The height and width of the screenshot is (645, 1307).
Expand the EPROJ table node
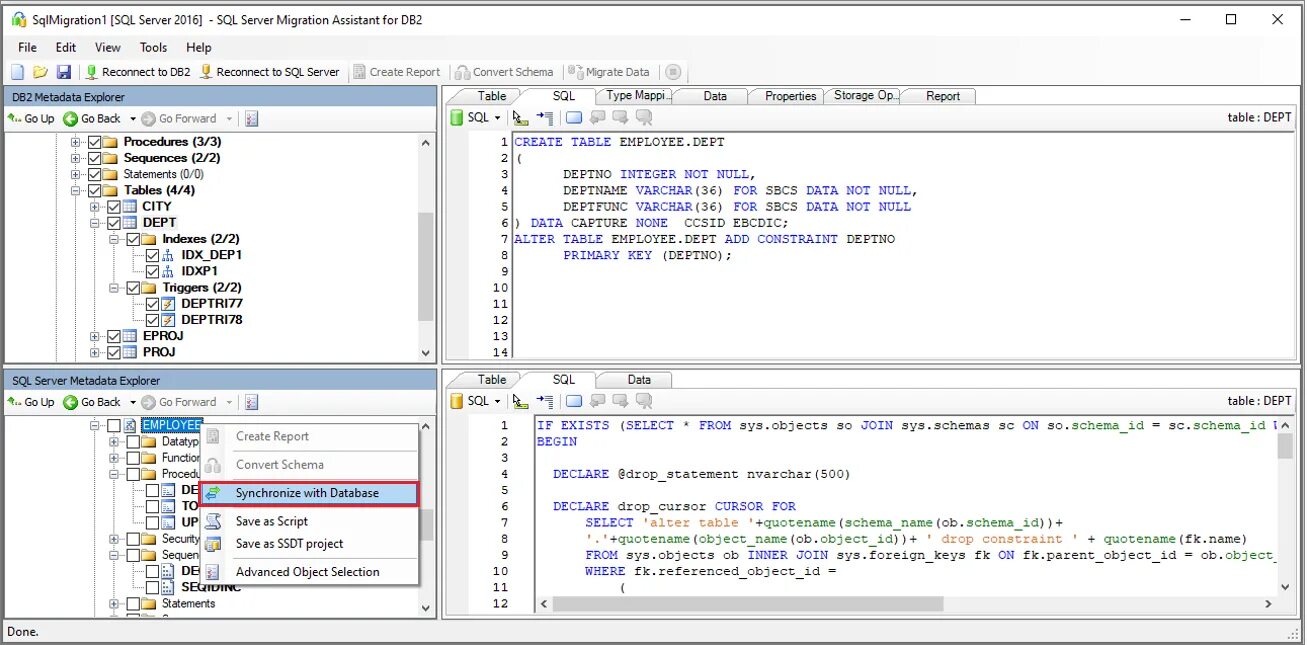(x=96, y=336)
